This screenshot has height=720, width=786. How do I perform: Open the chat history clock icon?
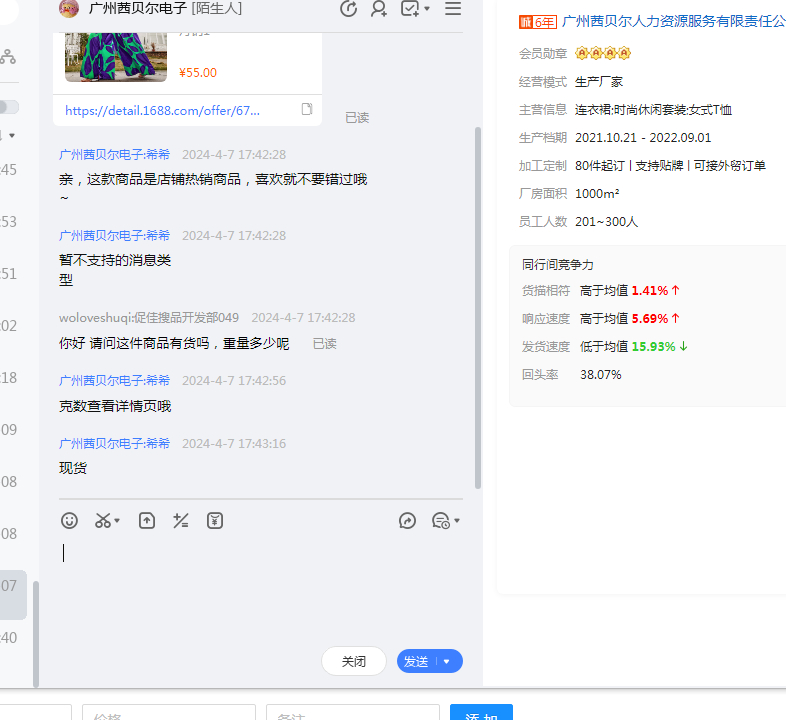pos(440,520)
